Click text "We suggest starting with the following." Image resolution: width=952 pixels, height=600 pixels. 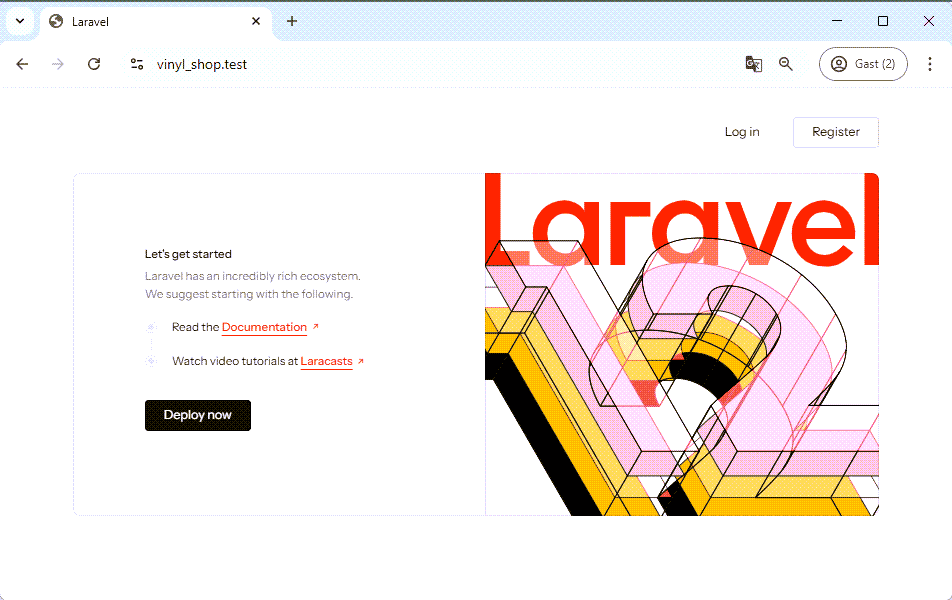[249, 294]
